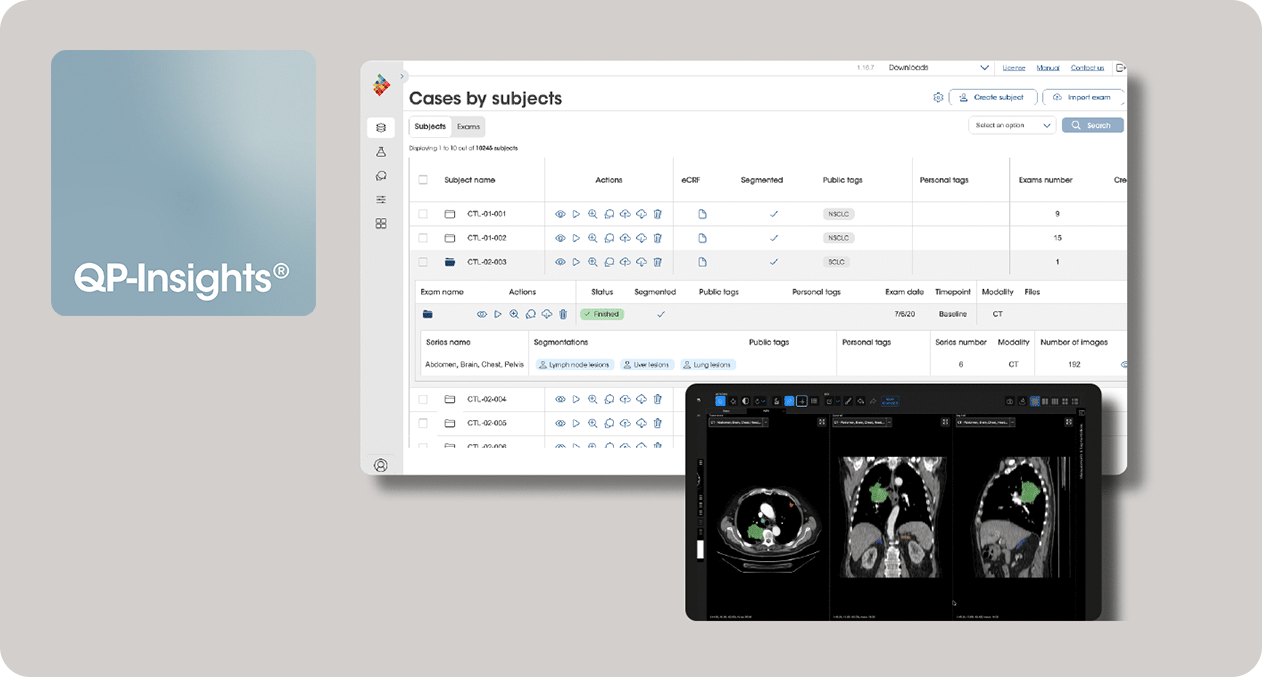Click the logout icon in the top-right corner
This screenshot has width=1262, height=677.
point(1120,68)
